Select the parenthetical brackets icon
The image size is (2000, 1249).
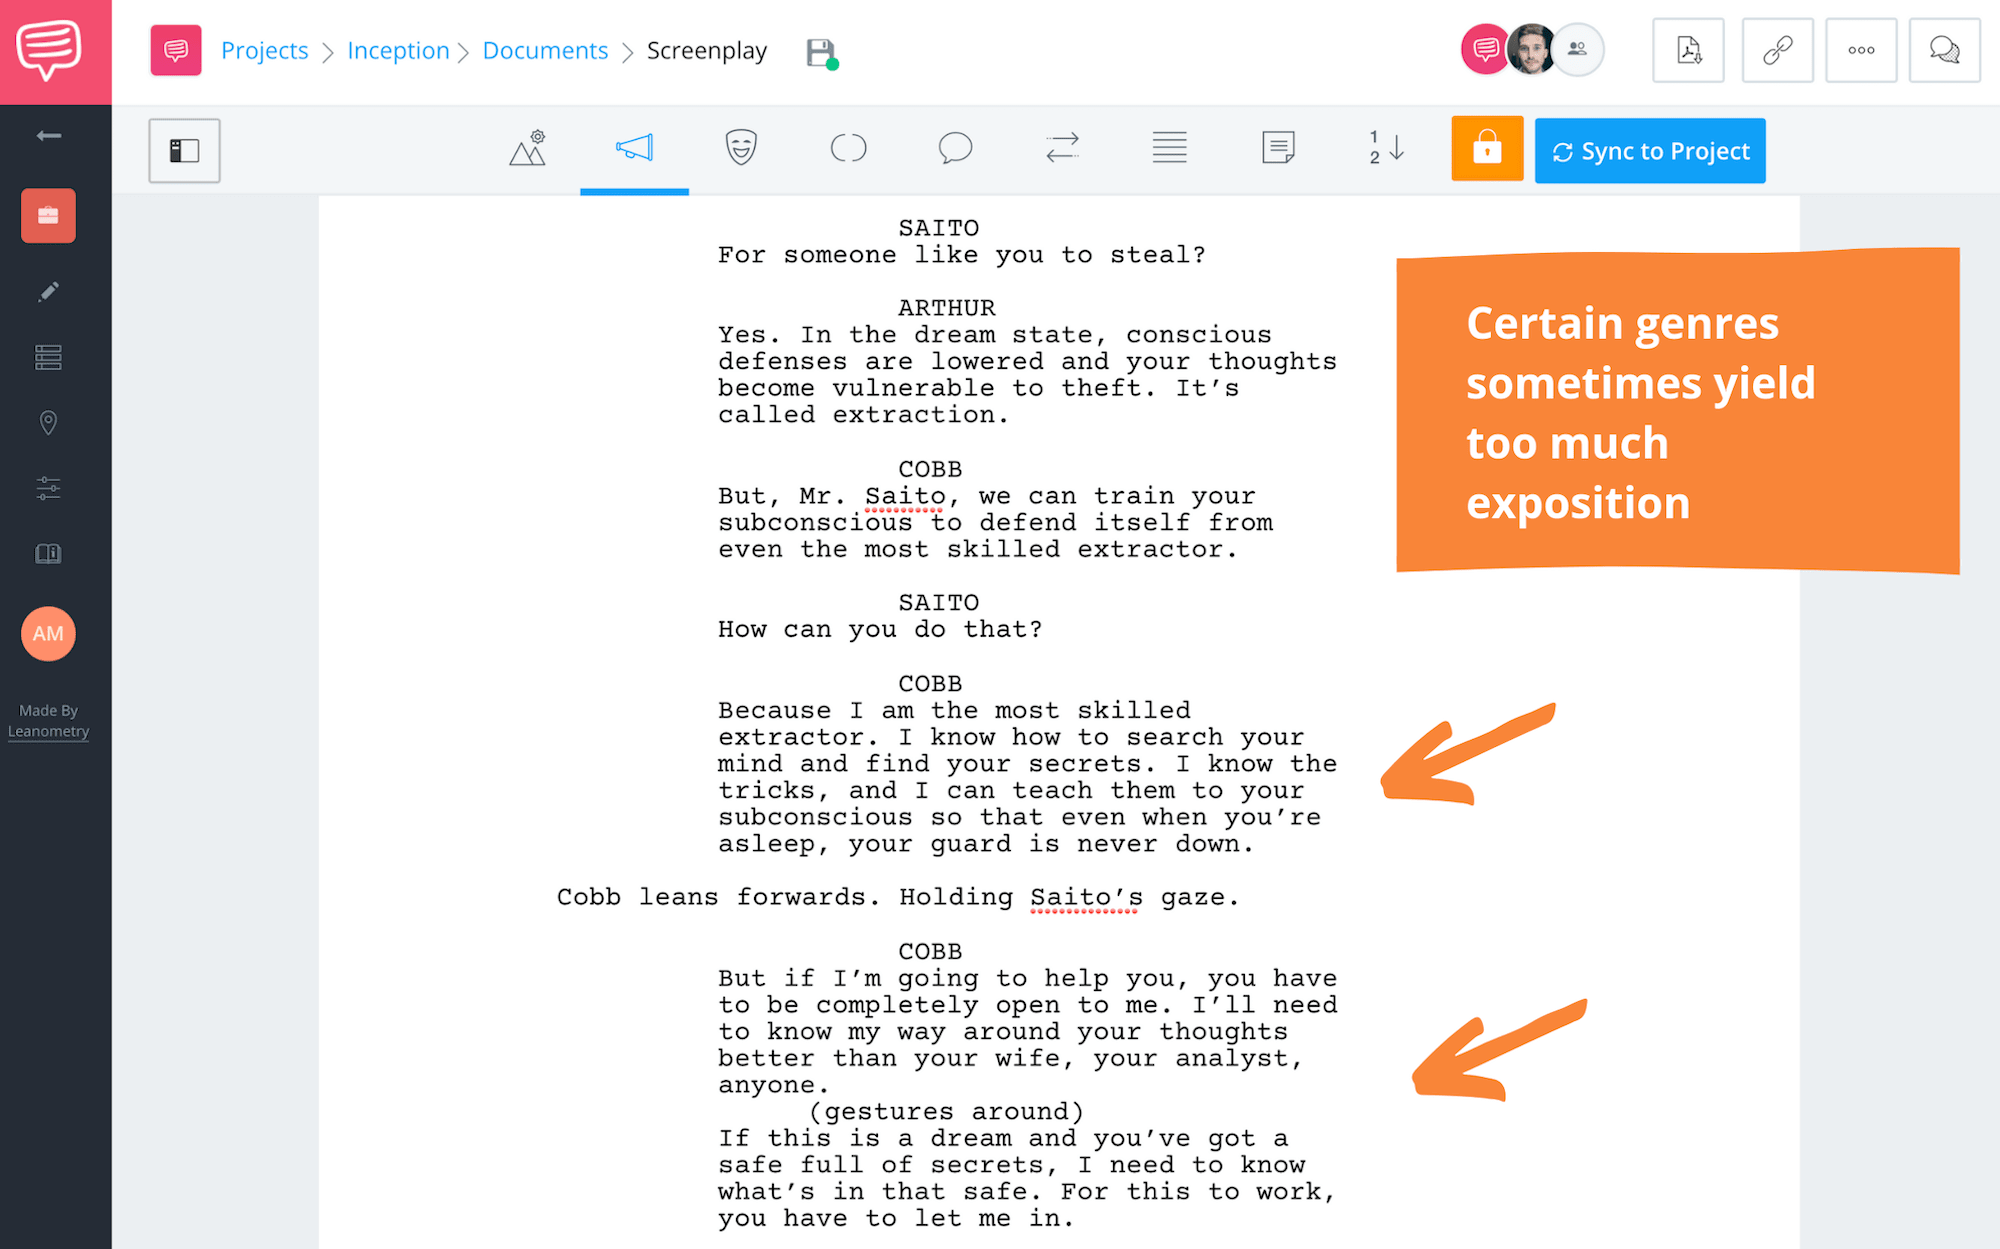point(848,148)
